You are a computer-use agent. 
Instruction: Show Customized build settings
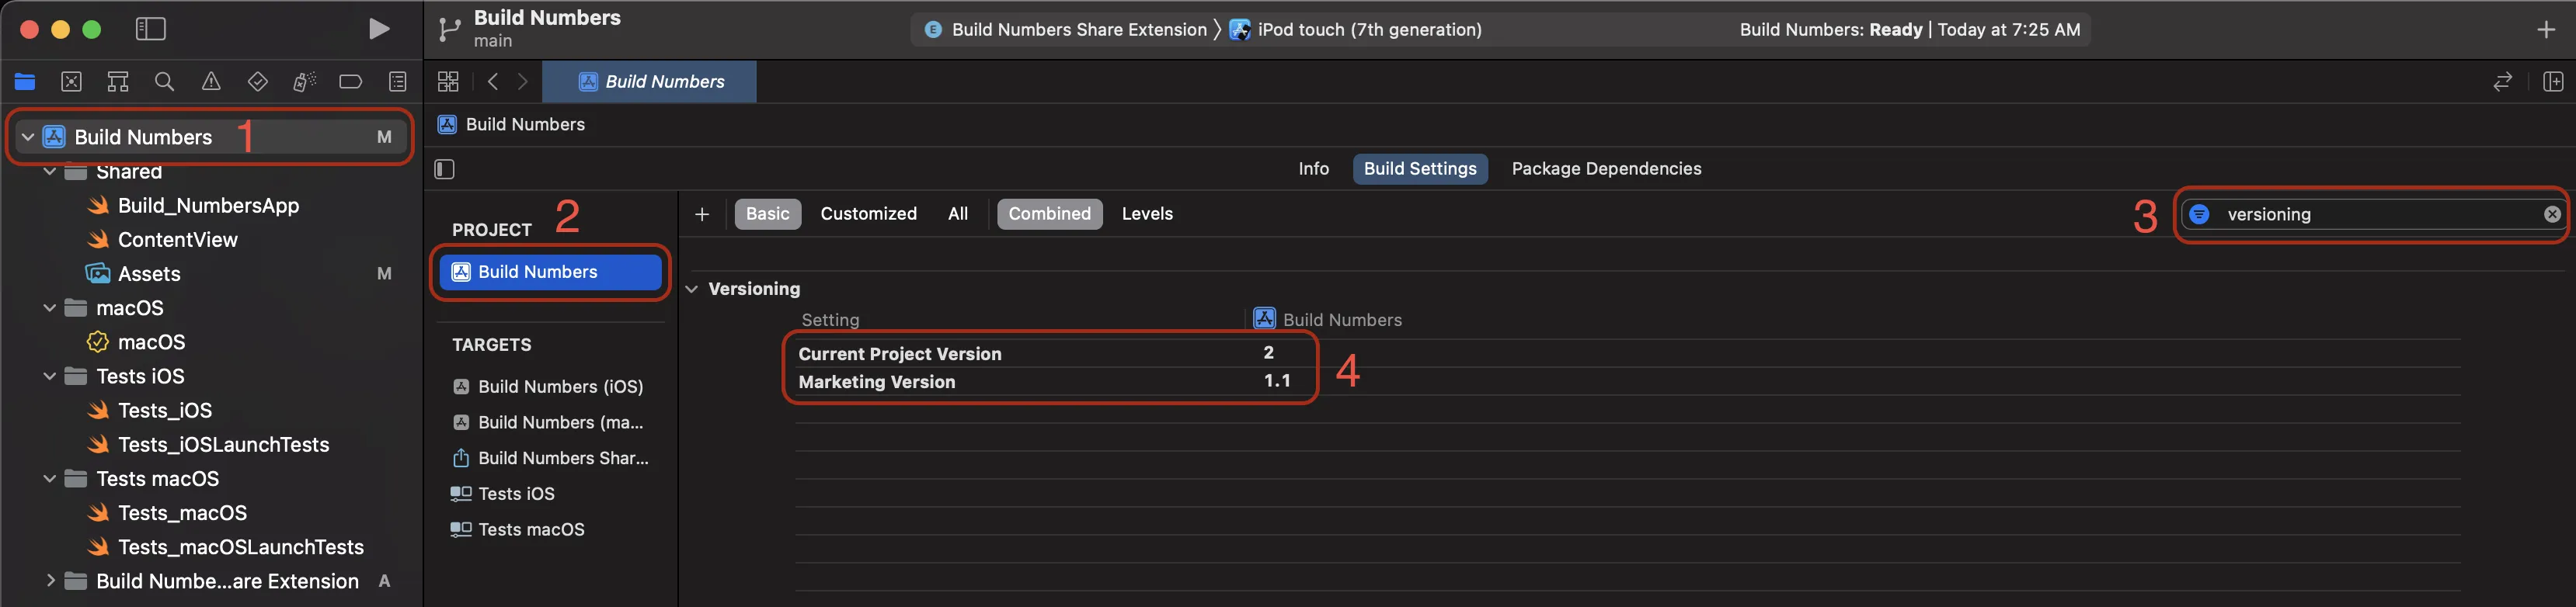click(x=868, y=214)
